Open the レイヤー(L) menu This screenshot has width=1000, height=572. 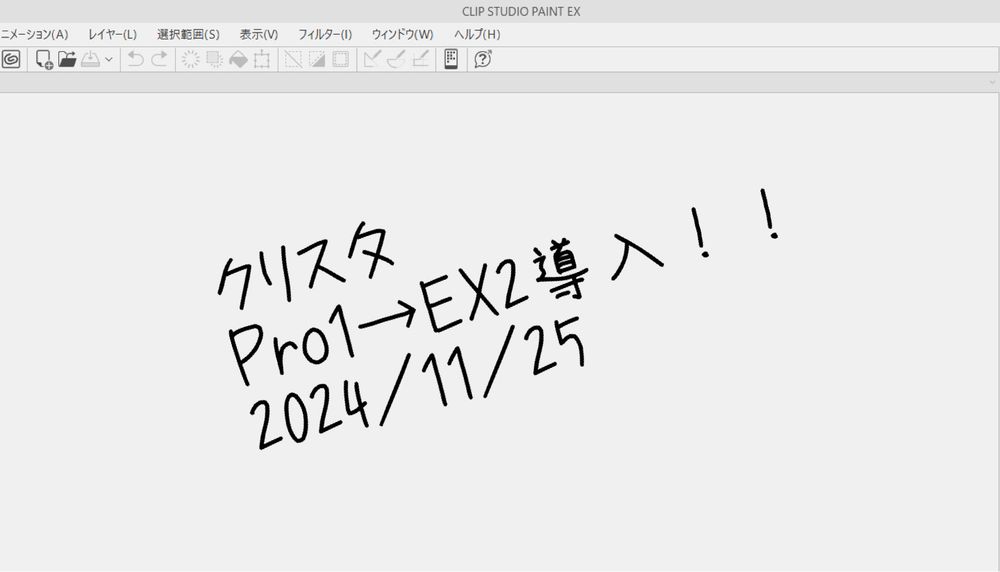point(112,34)
